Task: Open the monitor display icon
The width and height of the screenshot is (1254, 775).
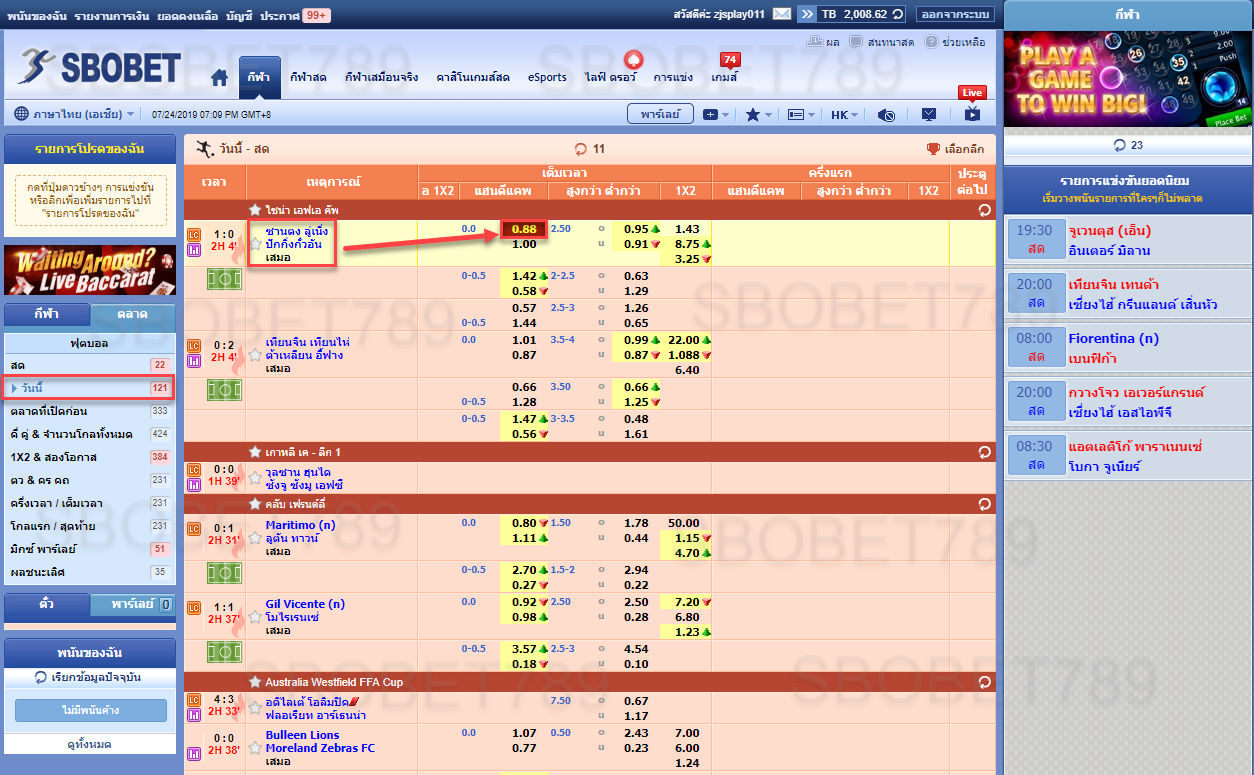Action: pyautogui.click(x=929, y=115)
